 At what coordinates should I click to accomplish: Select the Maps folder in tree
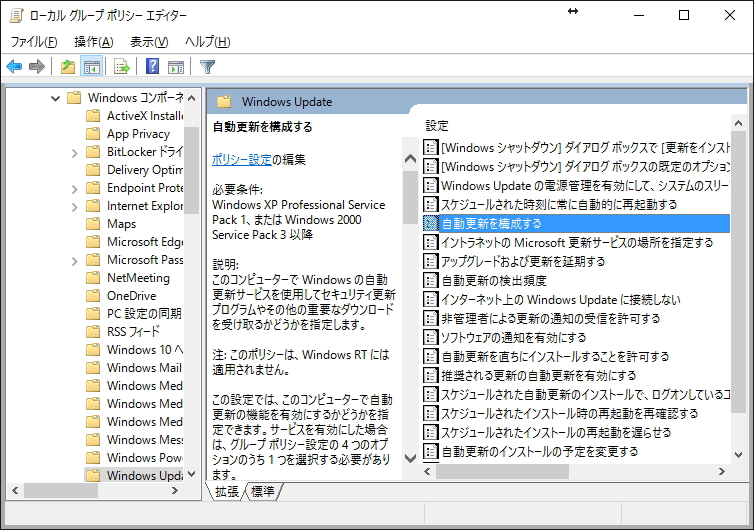pos(122,224)
